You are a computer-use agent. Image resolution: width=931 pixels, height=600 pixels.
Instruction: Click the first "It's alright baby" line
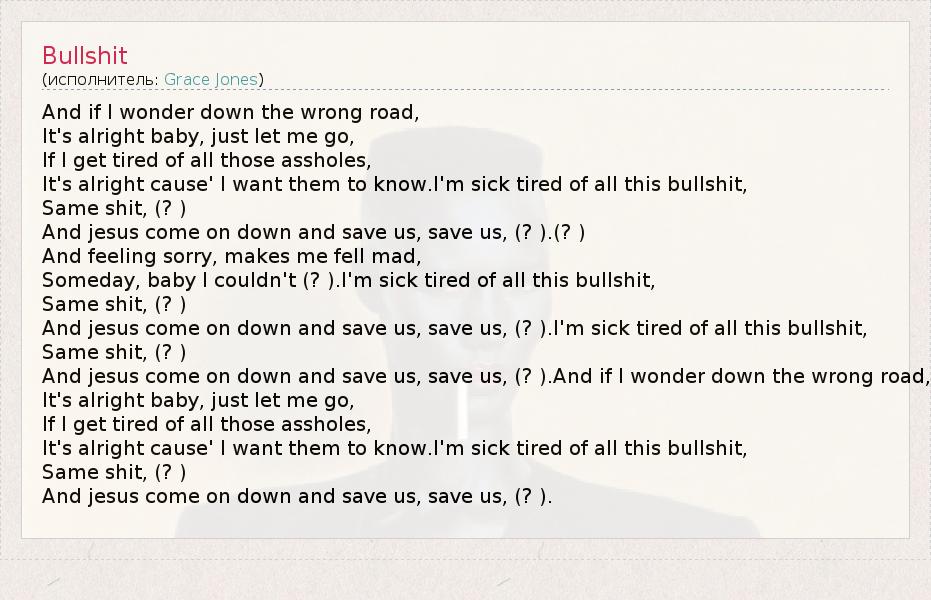pos(198,136)
